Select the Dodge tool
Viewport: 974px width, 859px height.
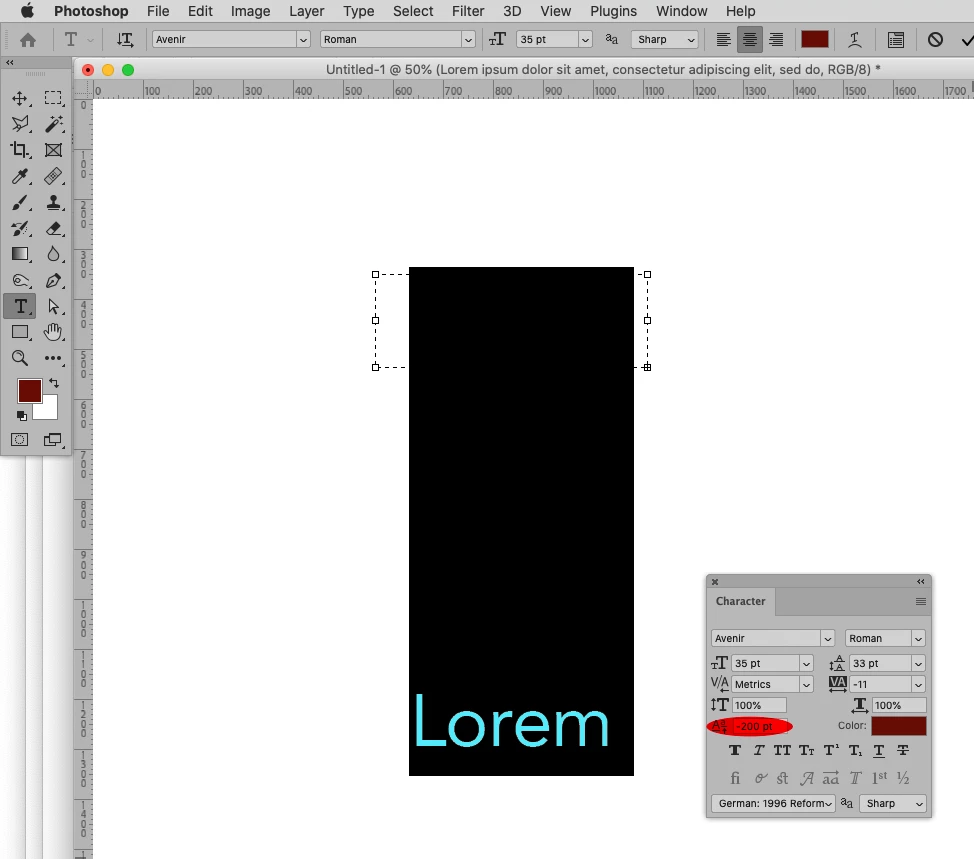coord(20,280)
